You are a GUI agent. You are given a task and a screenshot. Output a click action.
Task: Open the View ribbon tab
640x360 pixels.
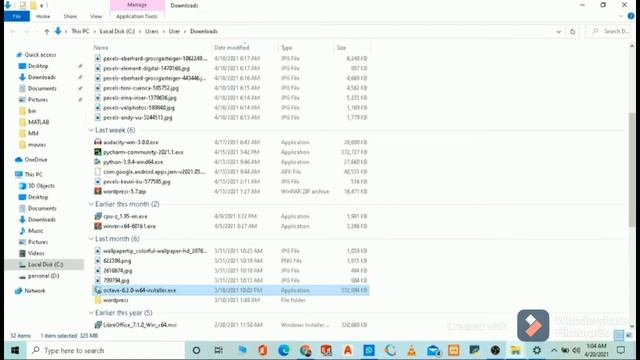96,16
